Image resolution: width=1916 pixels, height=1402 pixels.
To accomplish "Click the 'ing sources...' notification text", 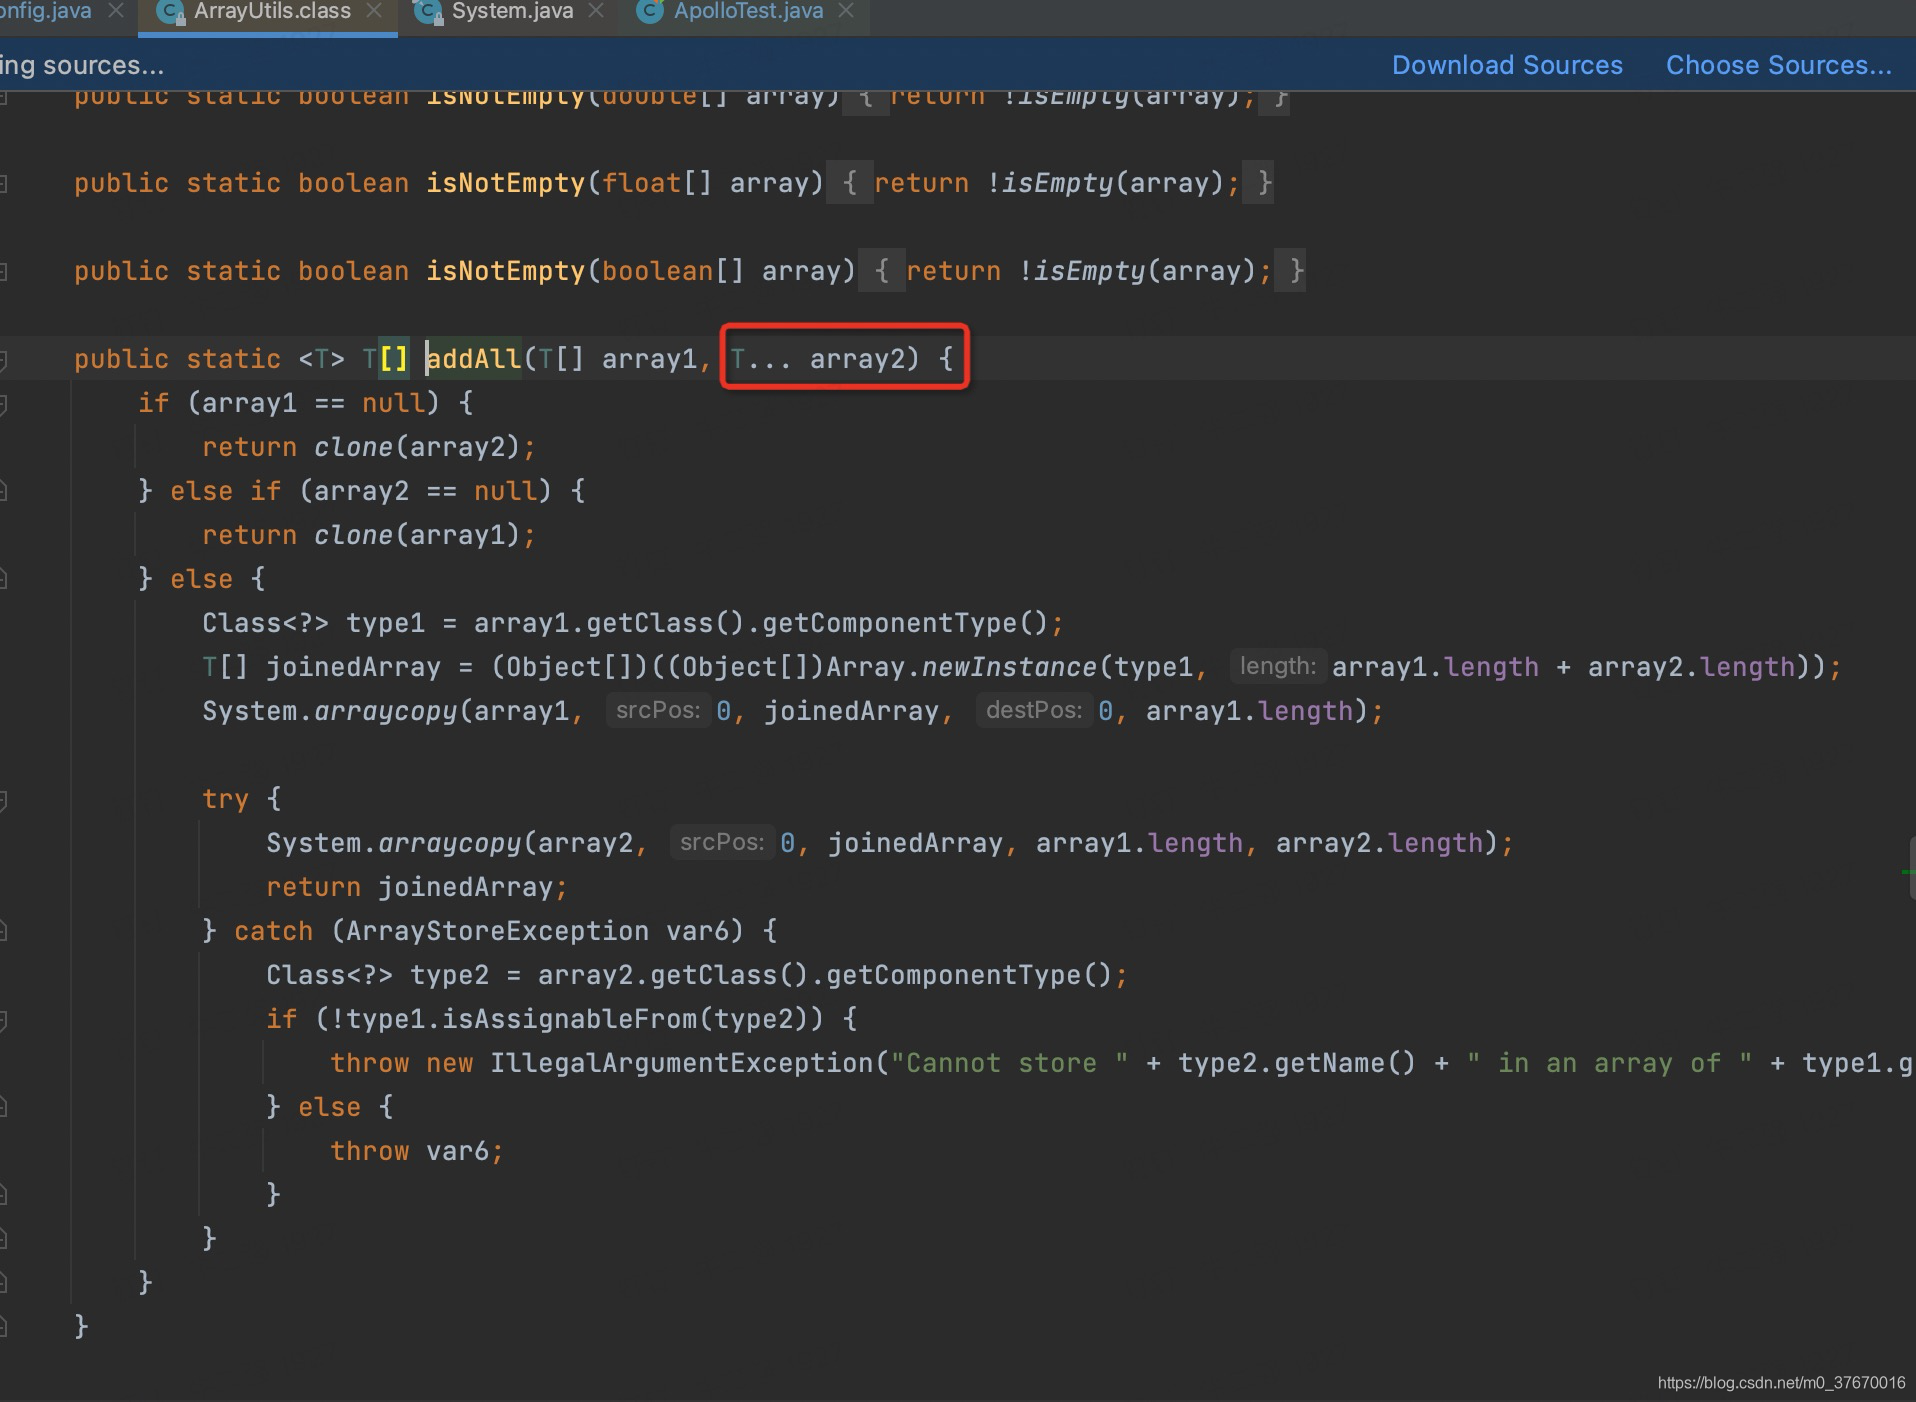I will pyautogui.click(x=82, y=65).
